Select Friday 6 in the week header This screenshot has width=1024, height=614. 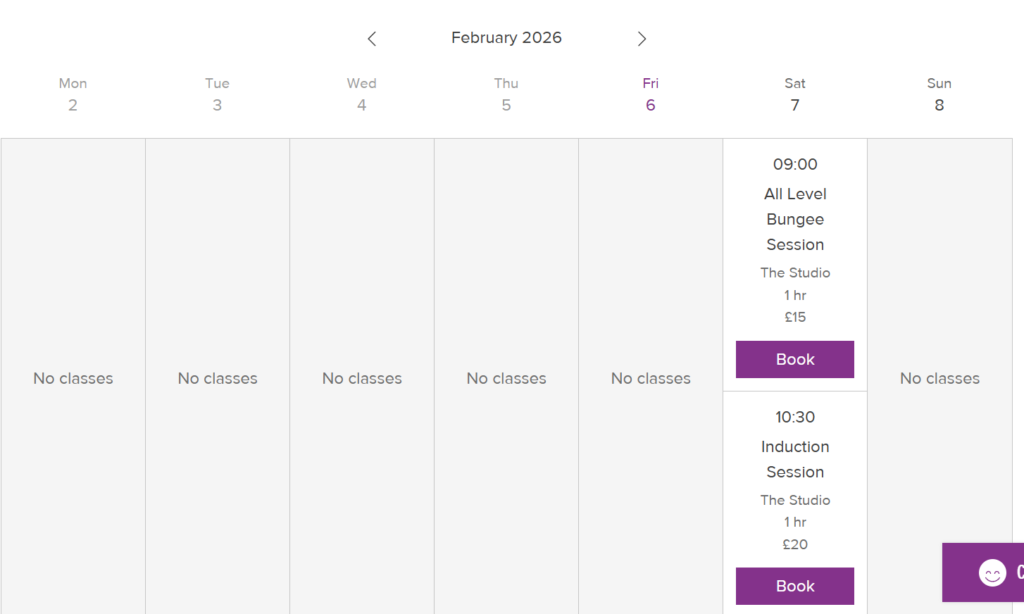pos(651,95)
